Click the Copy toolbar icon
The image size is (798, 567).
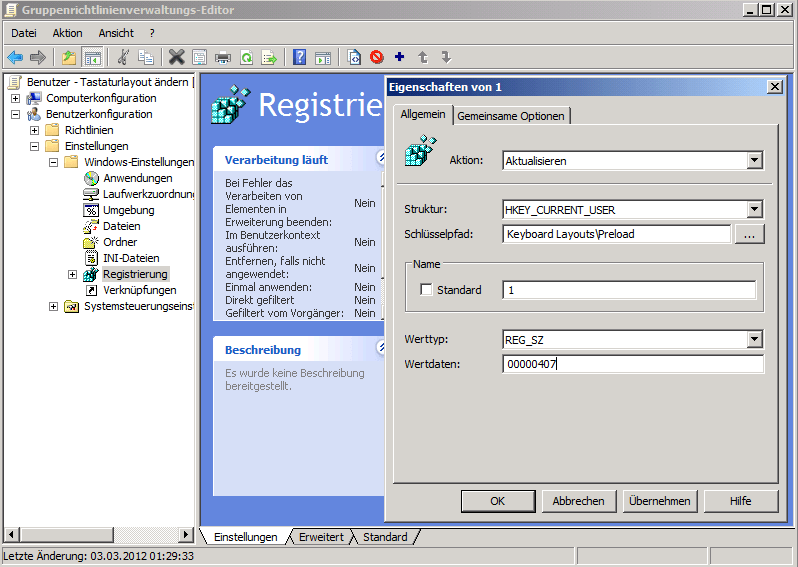click(x=147, y=58)
